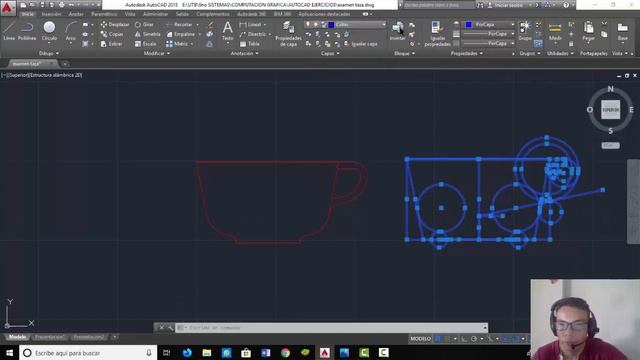640x360 pixels.
Task: Click the Desplazar (move) tool
Action: pos(115,24)
